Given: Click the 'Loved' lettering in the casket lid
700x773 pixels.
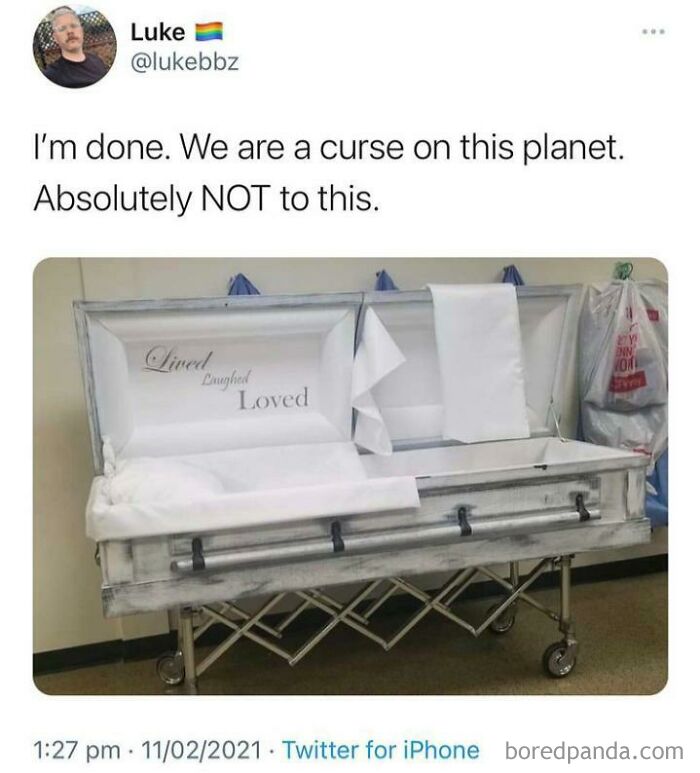Looking at the screenshot, I should click(x=274, y=399).
